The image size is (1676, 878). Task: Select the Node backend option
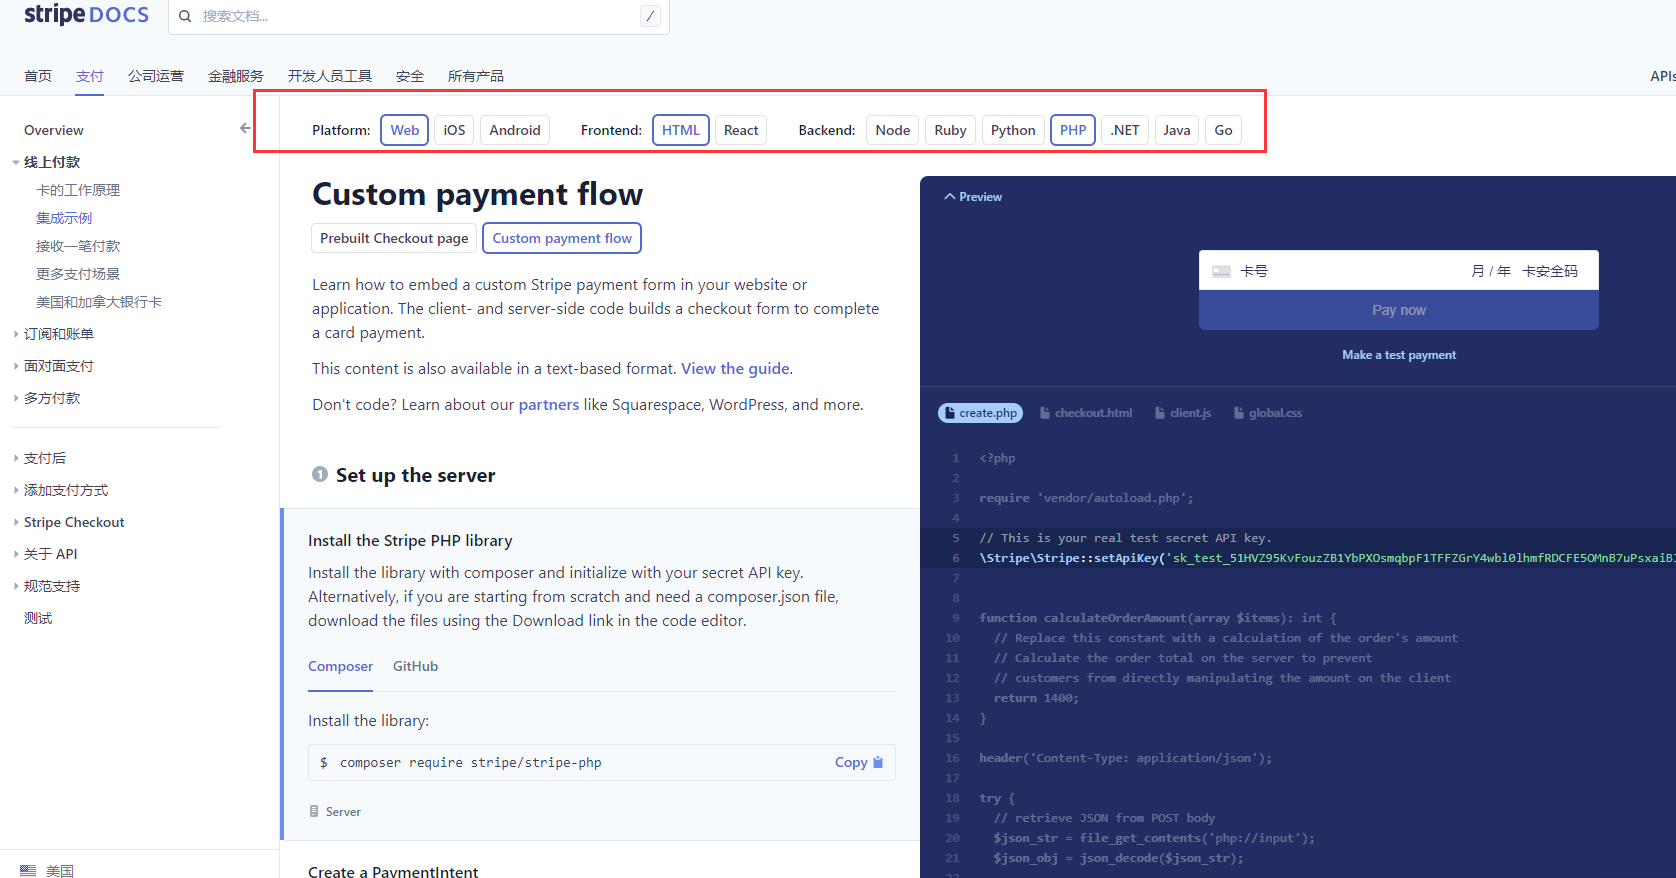pyautogui.click(x=893, y=130)
